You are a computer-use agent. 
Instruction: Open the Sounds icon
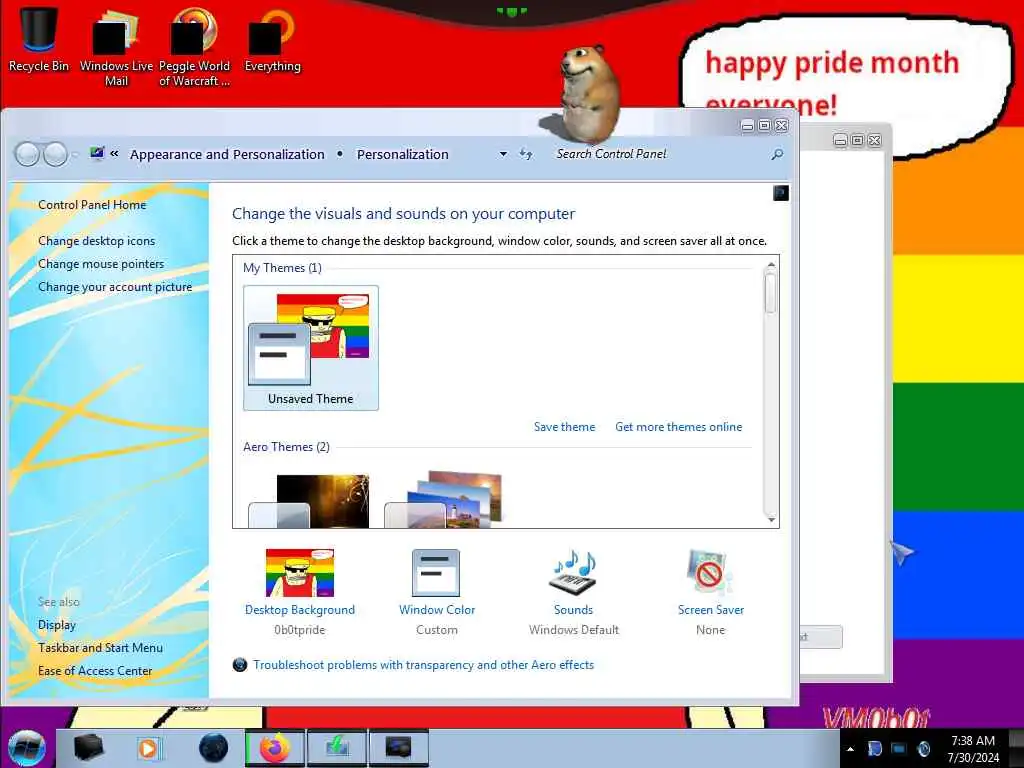(573, 573)
